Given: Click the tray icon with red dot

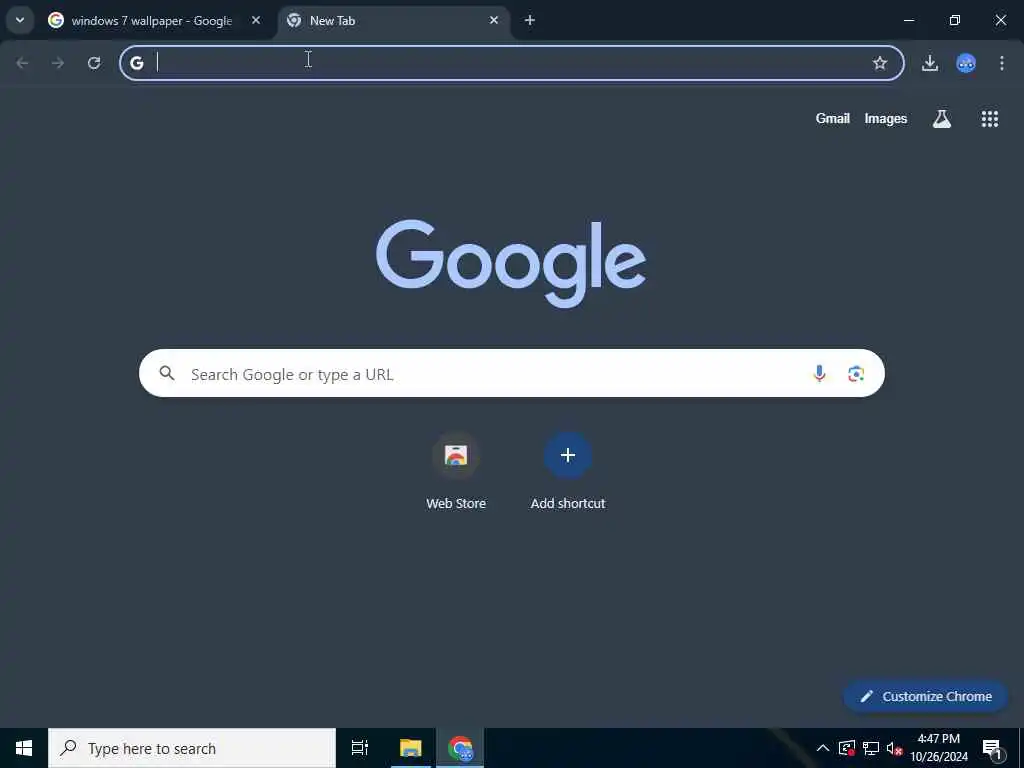Looking at the screenshot, I should point(847,748).
